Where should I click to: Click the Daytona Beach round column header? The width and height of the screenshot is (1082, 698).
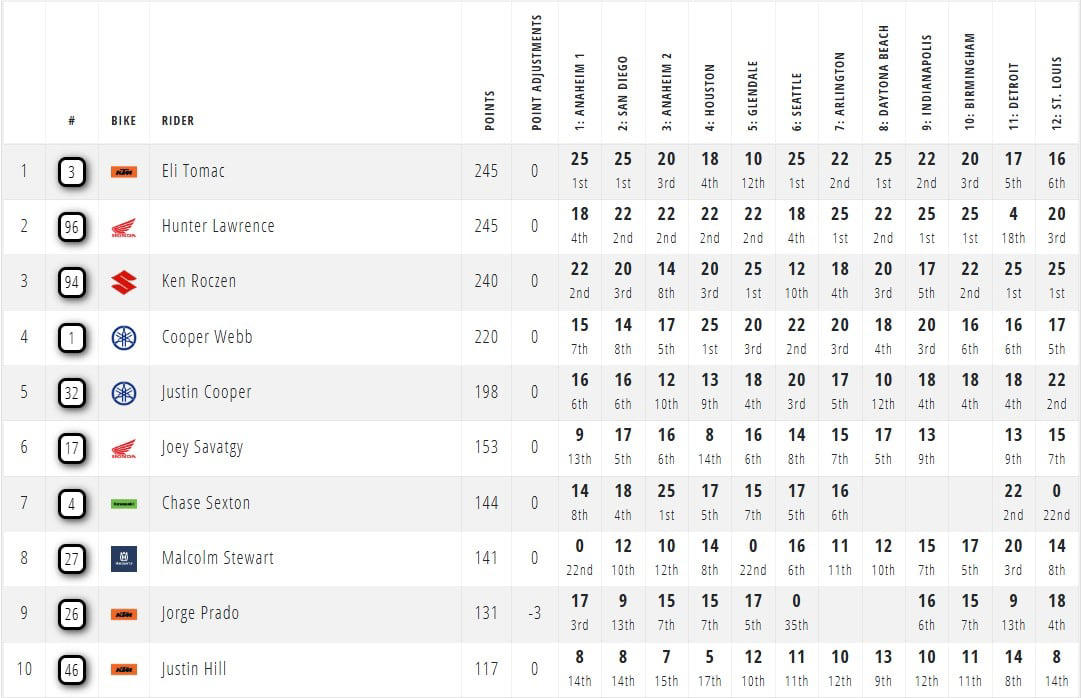tap(884, 78)
